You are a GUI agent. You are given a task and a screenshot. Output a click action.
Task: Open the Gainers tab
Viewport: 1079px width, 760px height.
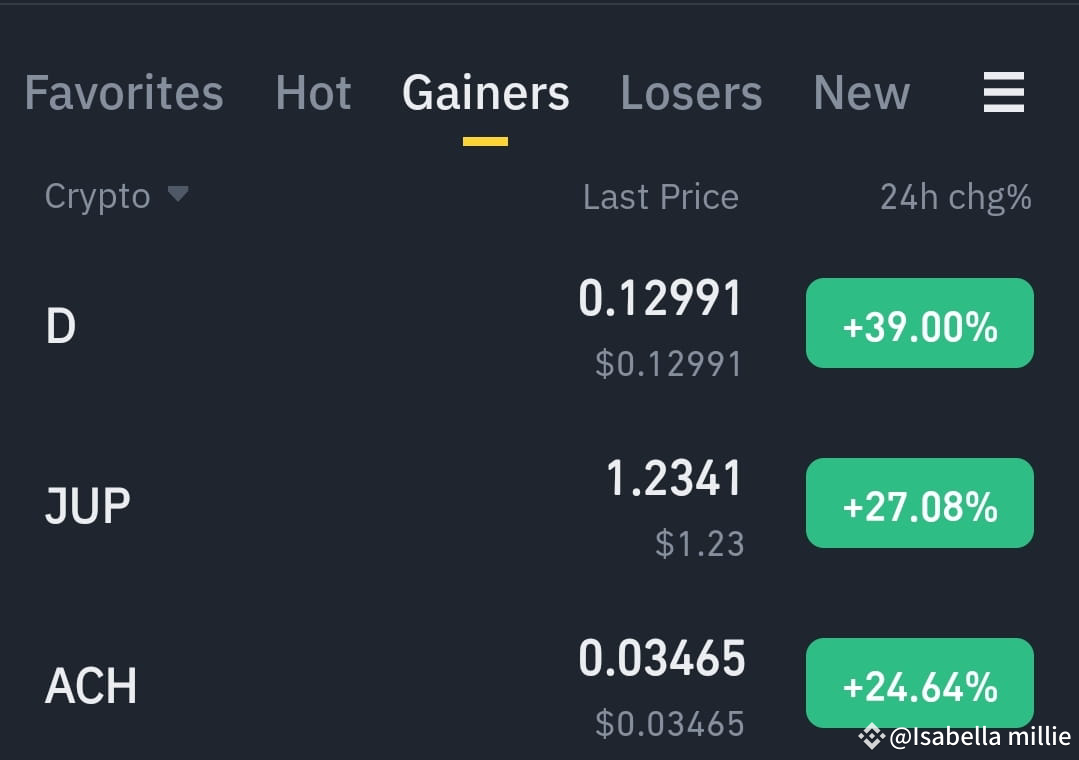(x=485, y=92)
